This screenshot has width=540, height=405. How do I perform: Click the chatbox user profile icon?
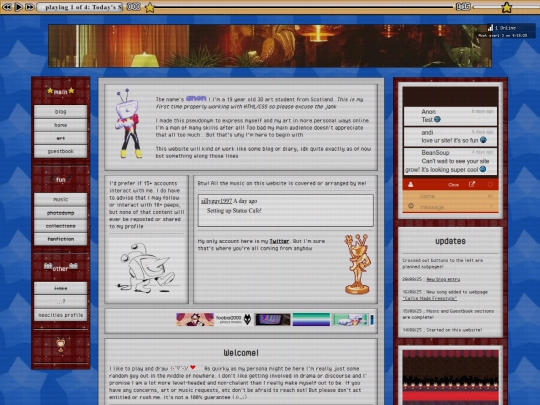411,185
